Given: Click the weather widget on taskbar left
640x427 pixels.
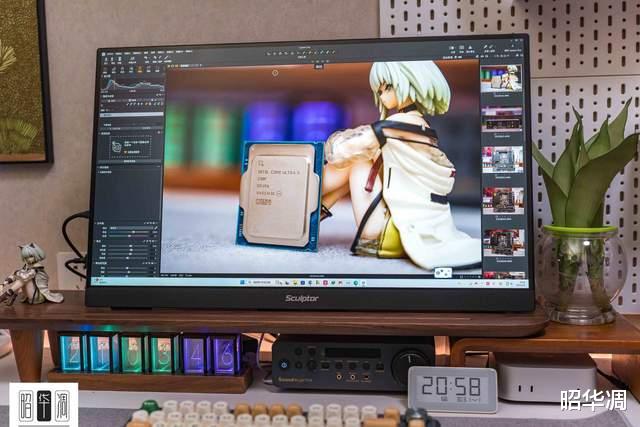Looking at the screenshot, I should click(100, 281).
